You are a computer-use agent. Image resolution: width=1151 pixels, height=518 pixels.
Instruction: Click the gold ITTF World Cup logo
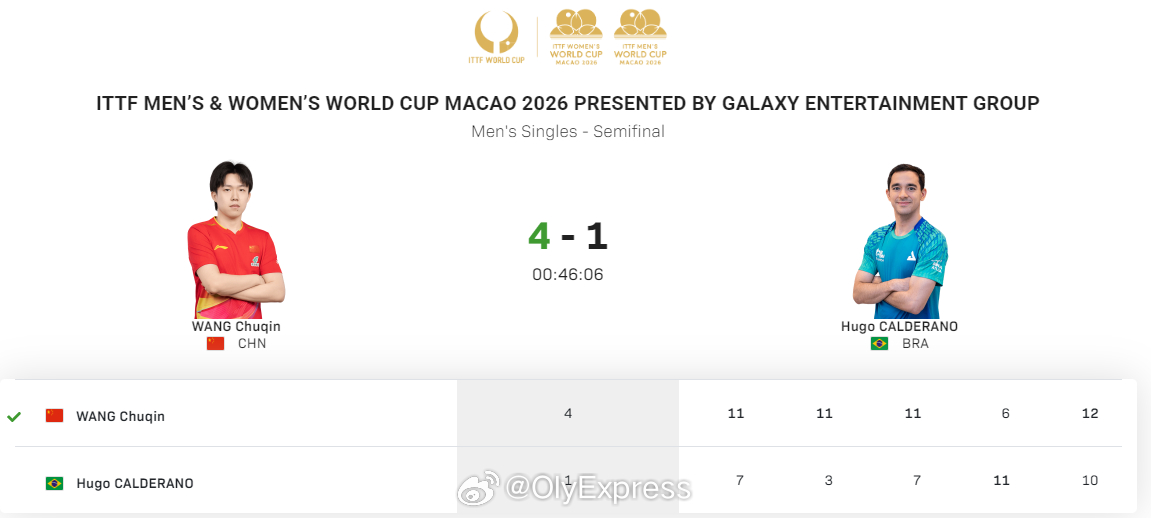click(497, 37)
